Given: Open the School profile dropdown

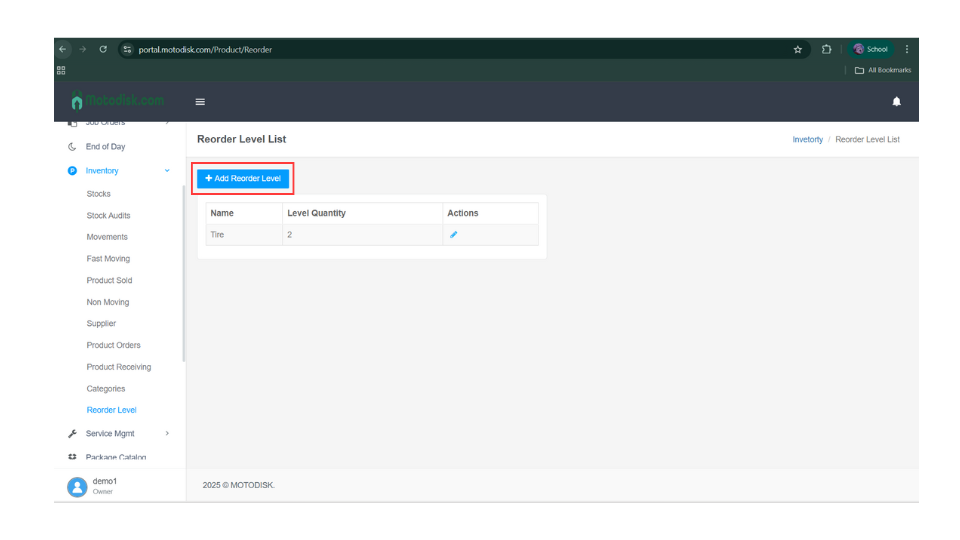Looking at the screenshot, I should coord(870,49).
